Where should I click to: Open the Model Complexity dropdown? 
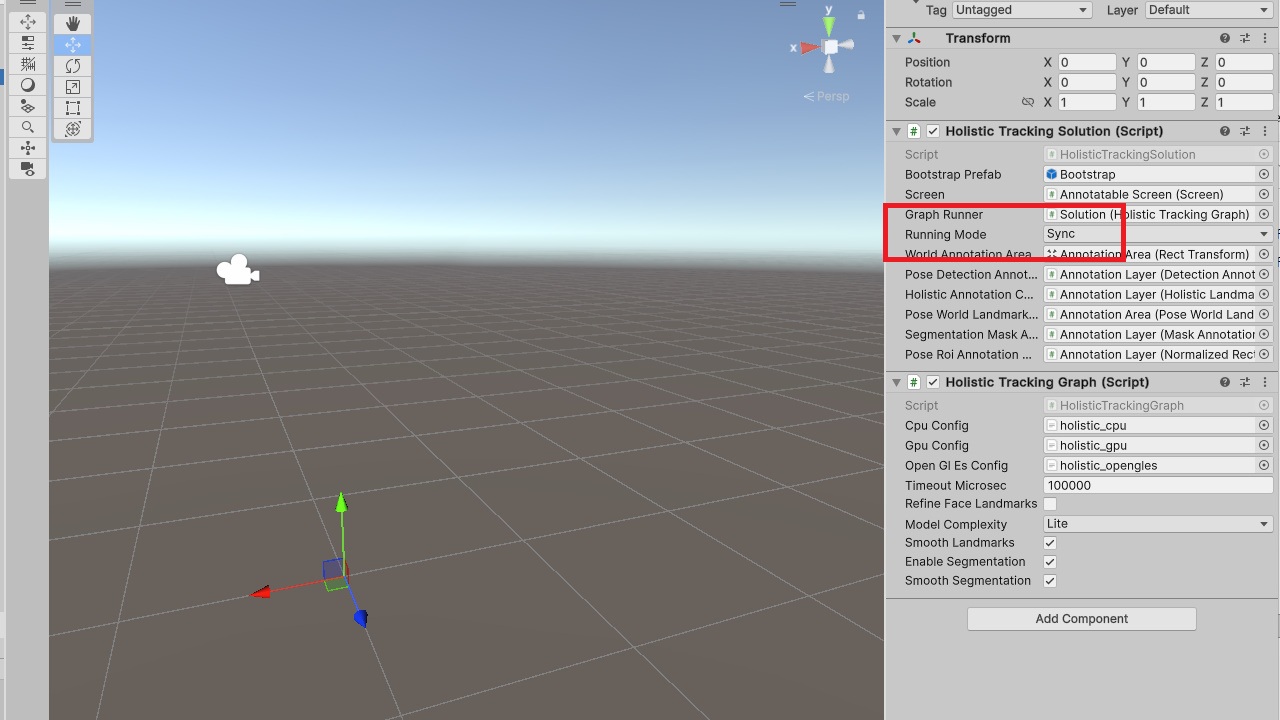click(x=1155, y=523)
